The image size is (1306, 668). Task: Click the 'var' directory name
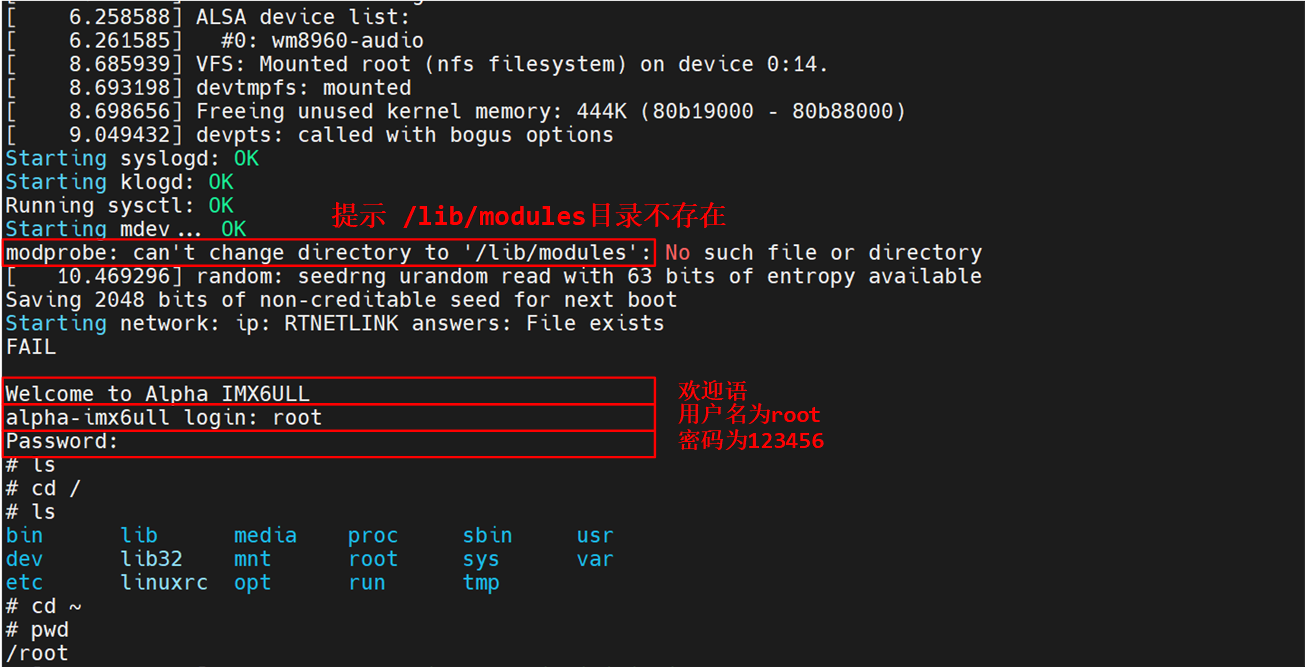595,559
